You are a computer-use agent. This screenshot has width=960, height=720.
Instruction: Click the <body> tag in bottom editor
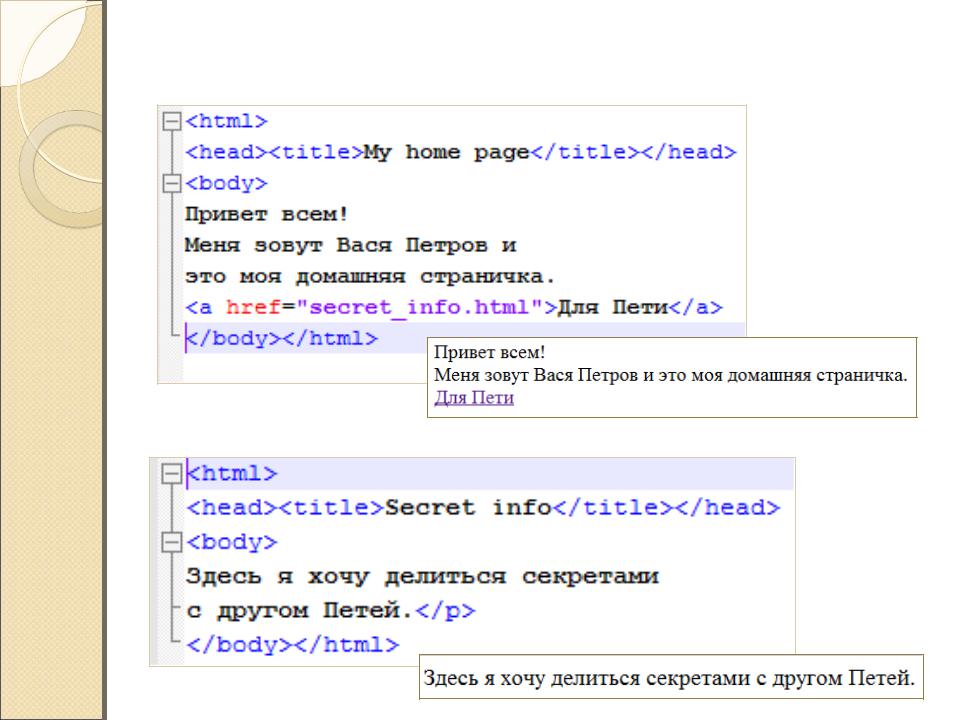tap(231, 542)
